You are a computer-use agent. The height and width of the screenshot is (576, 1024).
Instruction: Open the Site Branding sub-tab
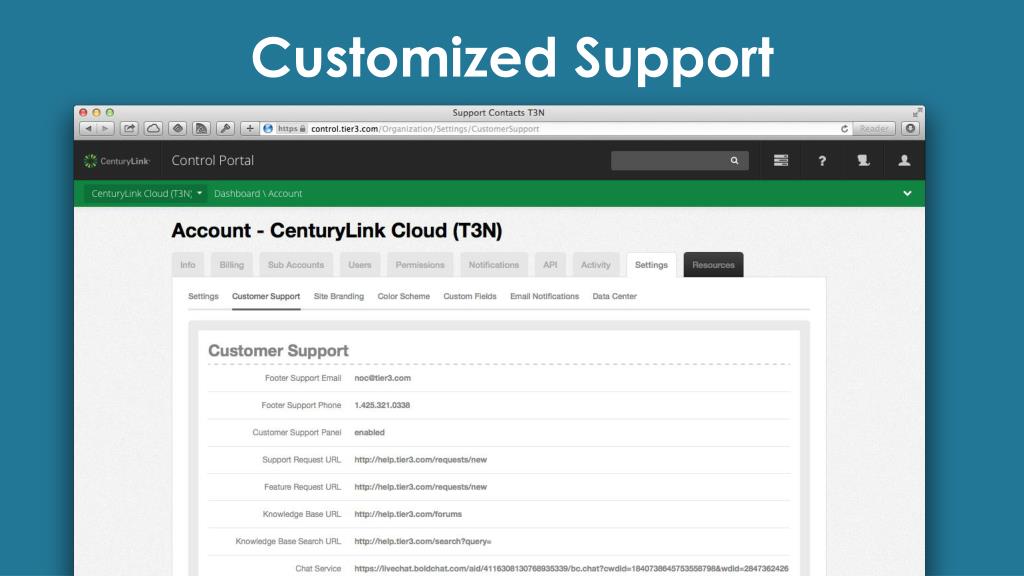339,296
